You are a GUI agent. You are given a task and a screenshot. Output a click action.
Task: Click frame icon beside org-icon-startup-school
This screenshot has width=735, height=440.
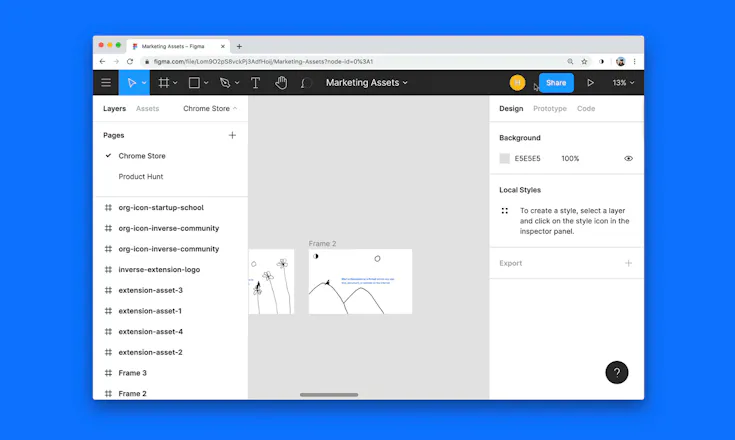click(108, 208)
